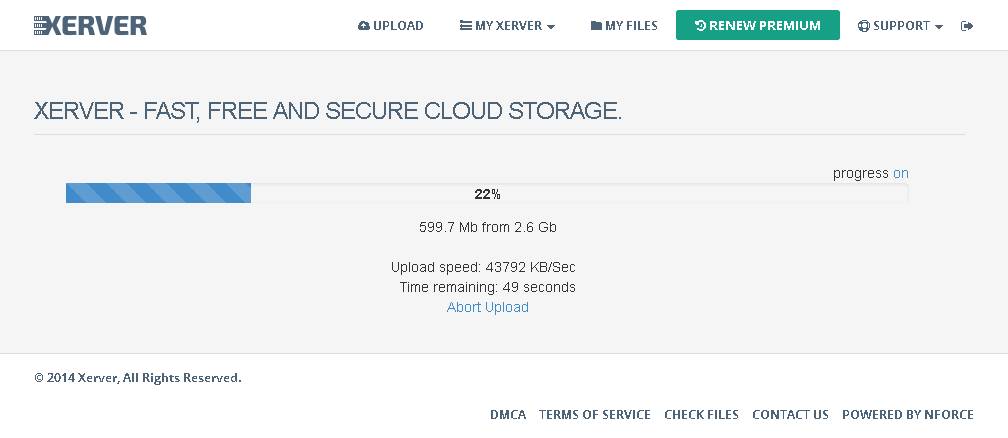Screen dimensions: 1008x438
Task: Open the Contact Us footer link
Action: [x=790, y=414]
